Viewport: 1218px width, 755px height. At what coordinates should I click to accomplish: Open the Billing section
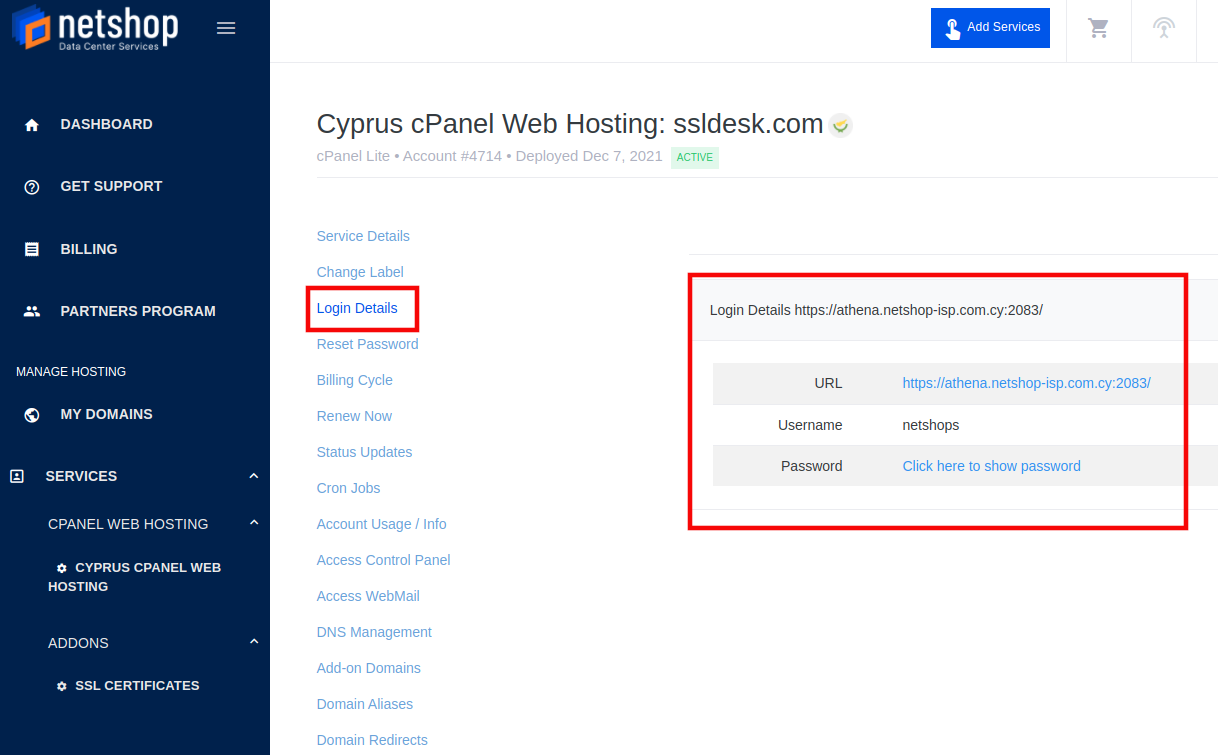pyautogui.click(x=89, y=249)
